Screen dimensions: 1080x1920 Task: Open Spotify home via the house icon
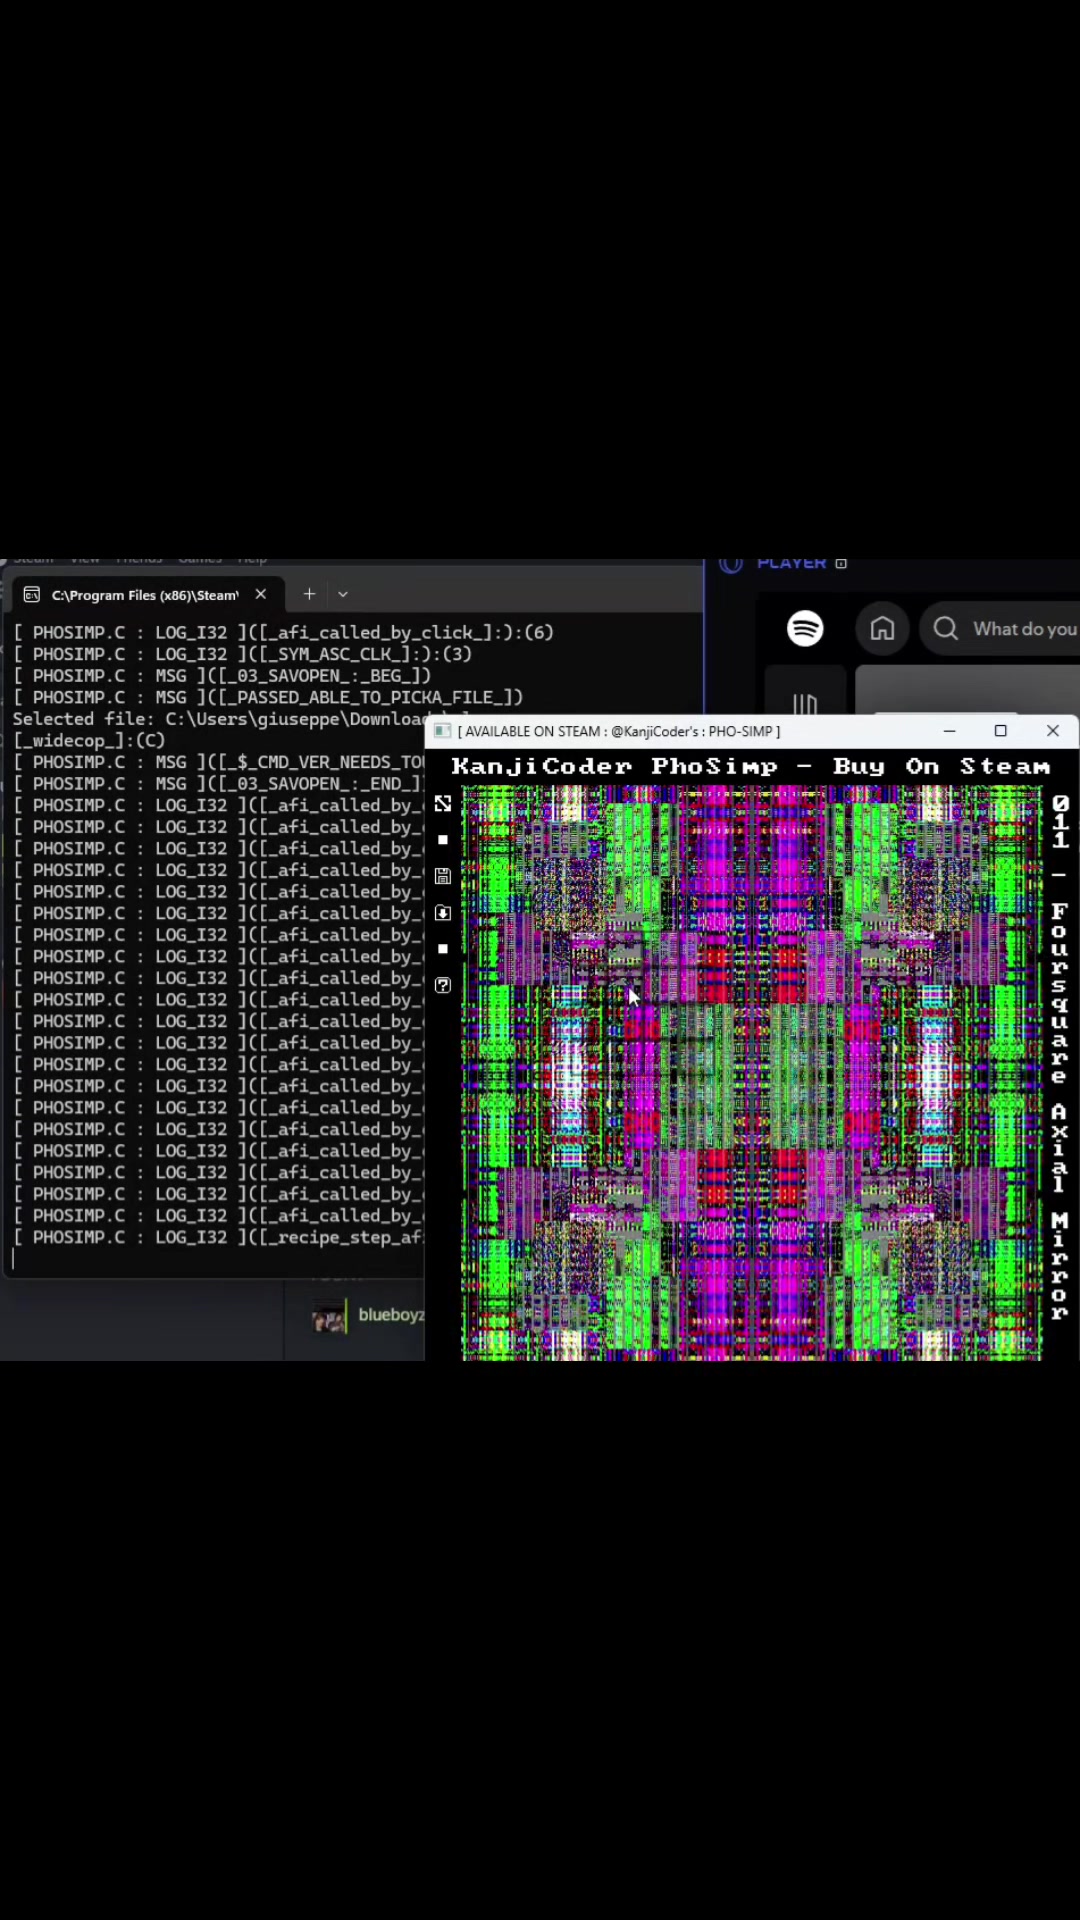click(x=882, y=628)
